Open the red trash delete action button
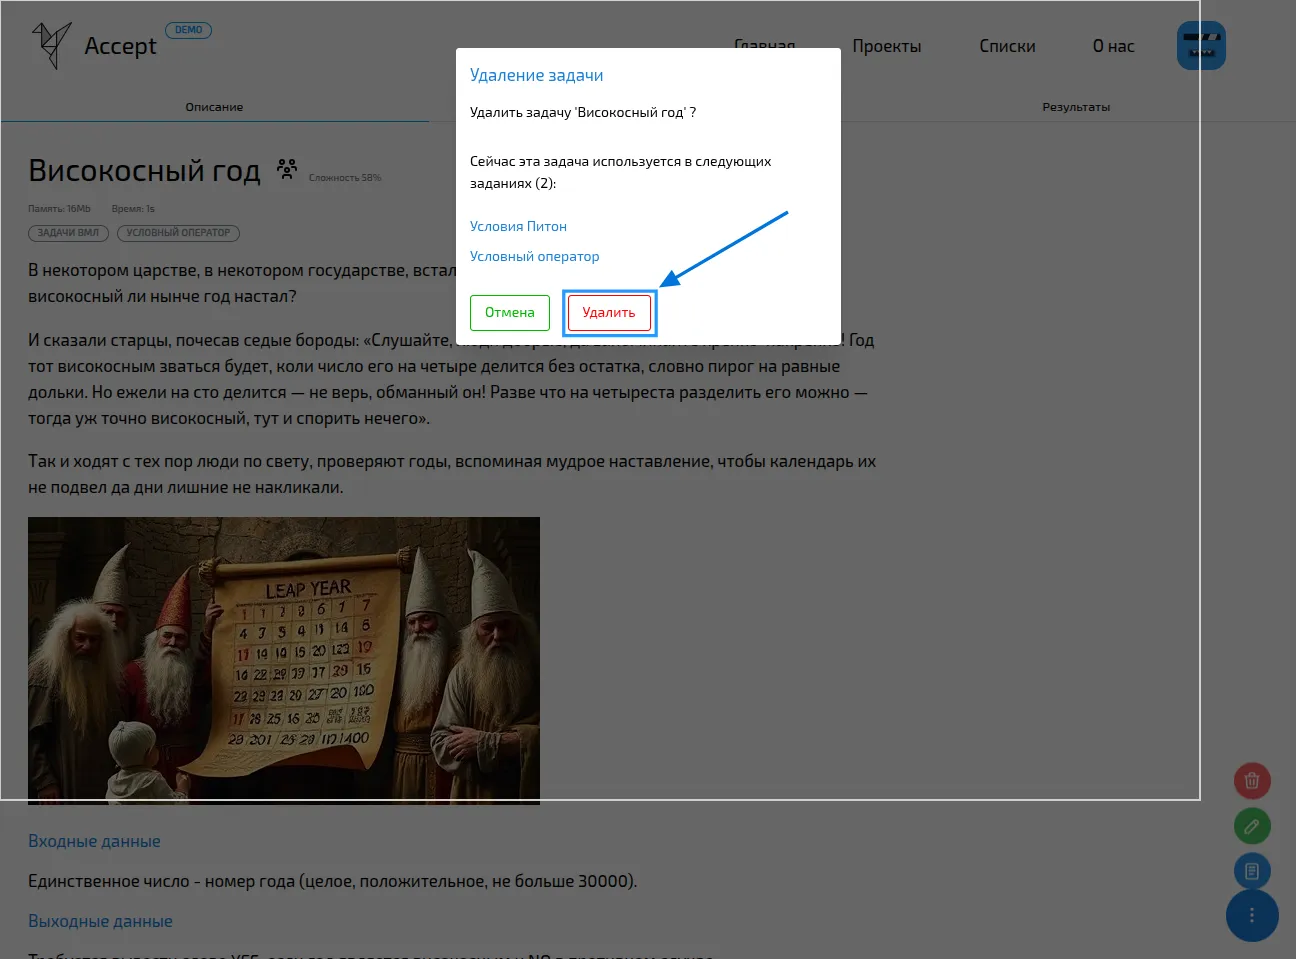This screenshot has height=959, width=1296. pyautogui.click(x=1252, y=781)
